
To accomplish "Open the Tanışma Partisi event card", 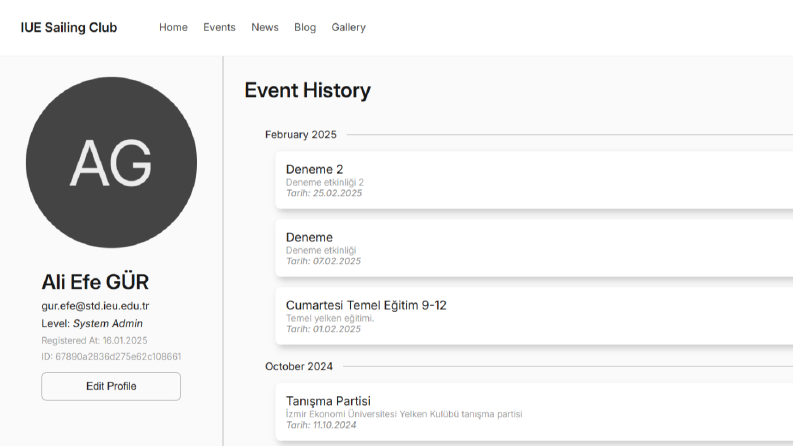I will tap(534, 412).
